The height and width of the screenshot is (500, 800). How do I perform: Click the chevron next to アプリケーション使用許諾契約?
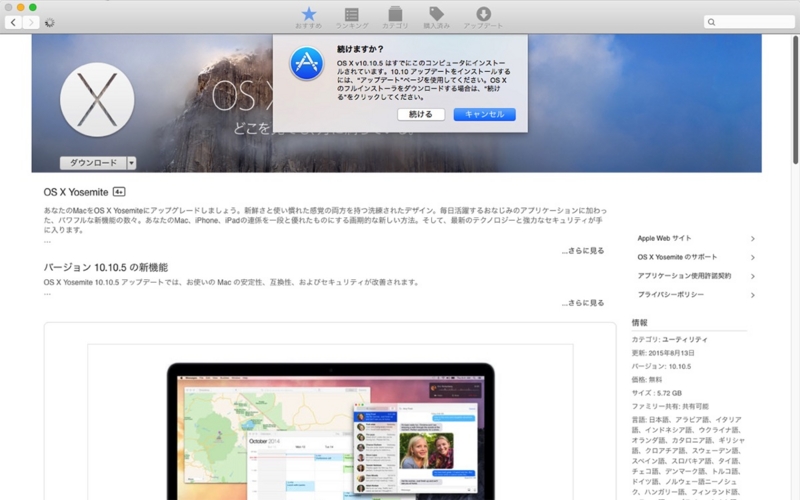(753, 276)
